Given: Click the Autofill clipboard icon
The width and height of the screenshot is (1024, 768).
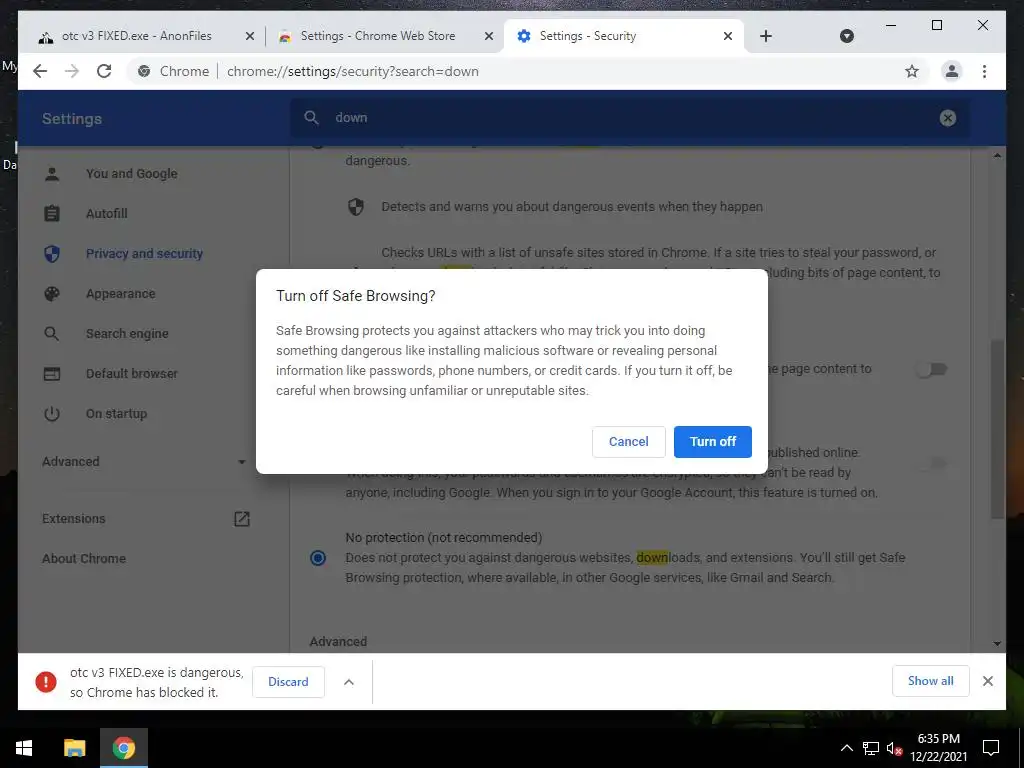Looking at the screenshot, I should (x=52, y=214).
